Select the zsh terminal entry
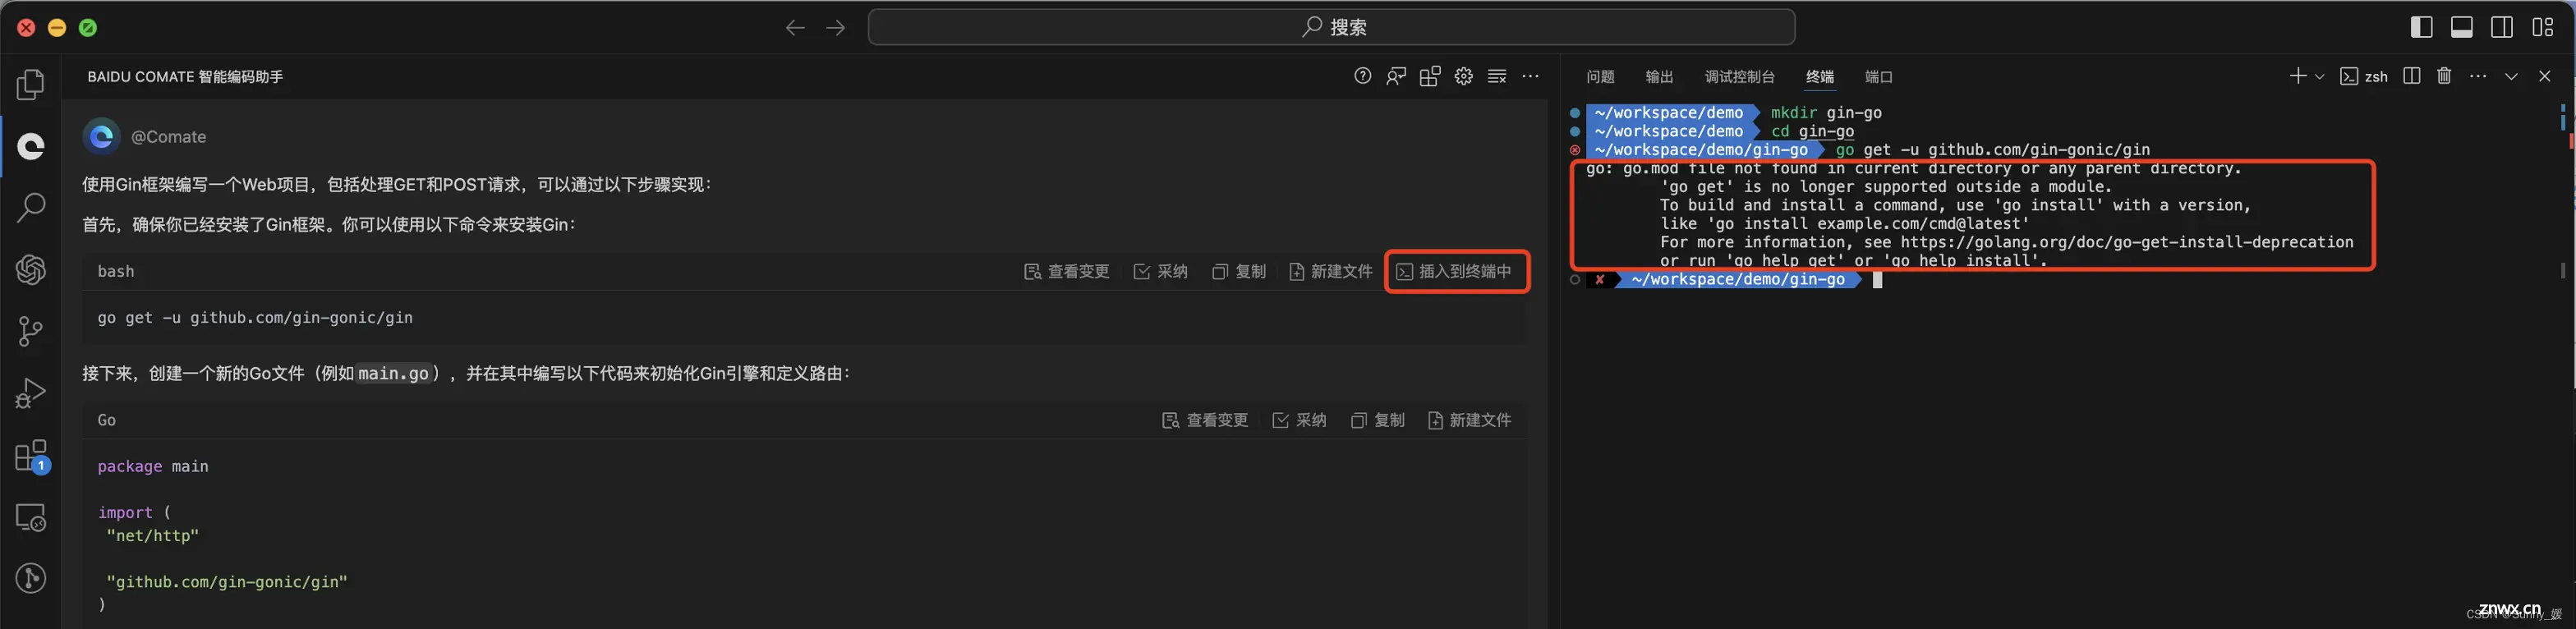2576x629 pixels. (2364, 76)
